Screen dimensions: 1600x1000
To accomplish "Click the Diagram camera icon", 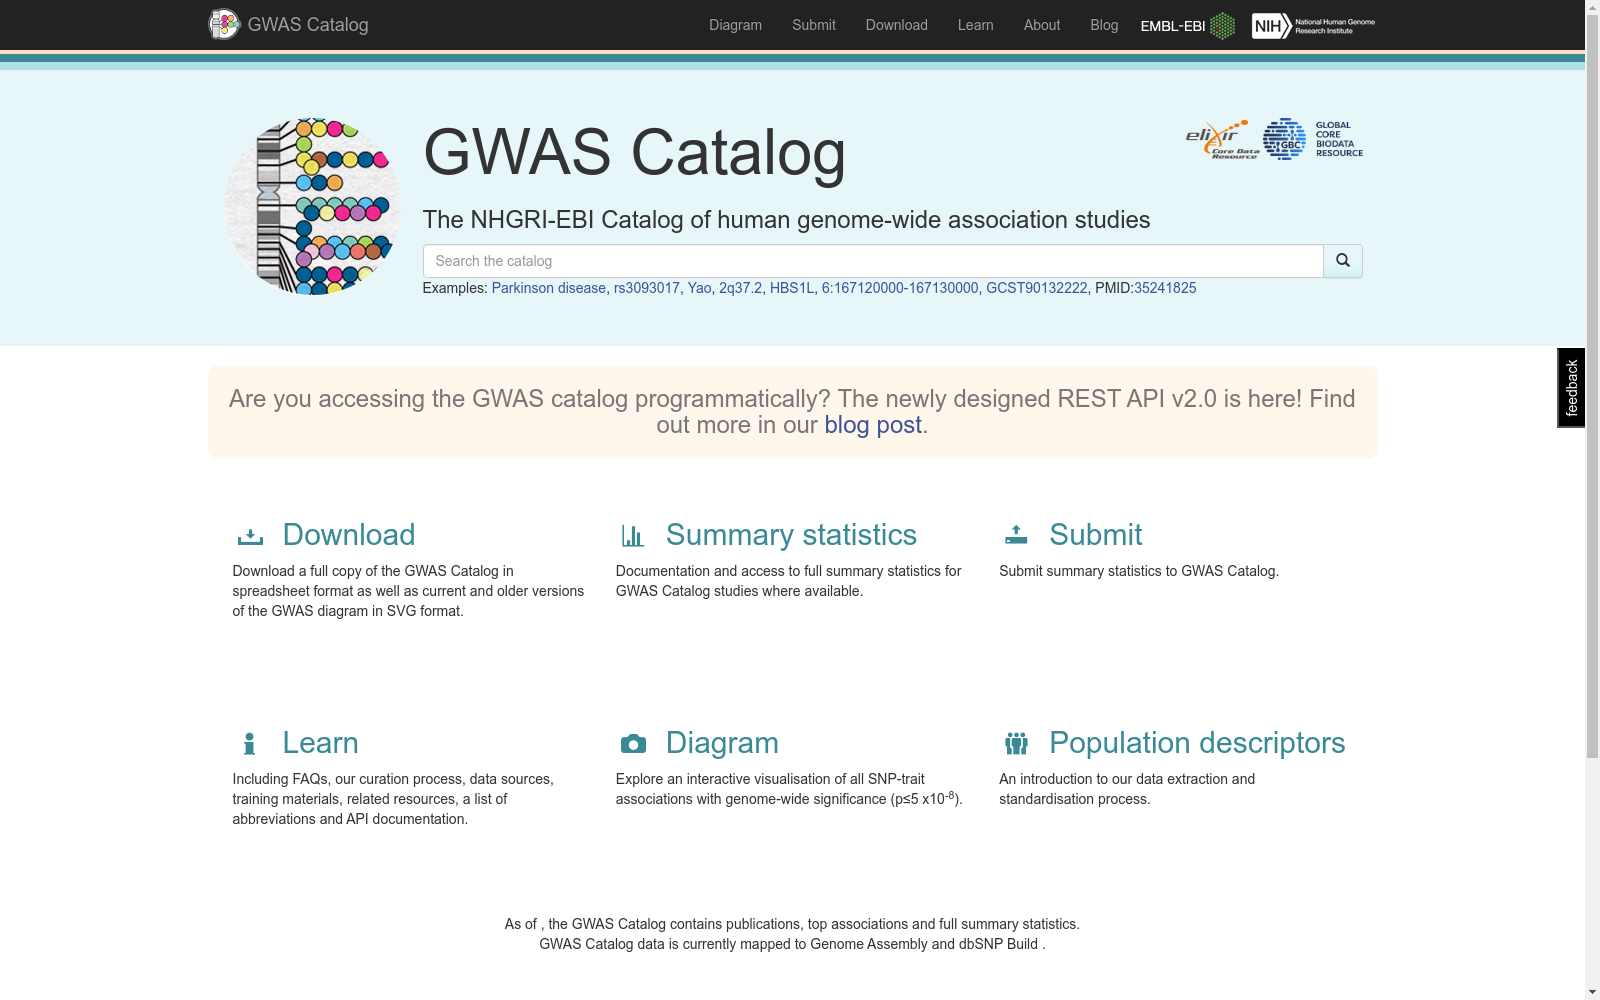I will [633, 744].
